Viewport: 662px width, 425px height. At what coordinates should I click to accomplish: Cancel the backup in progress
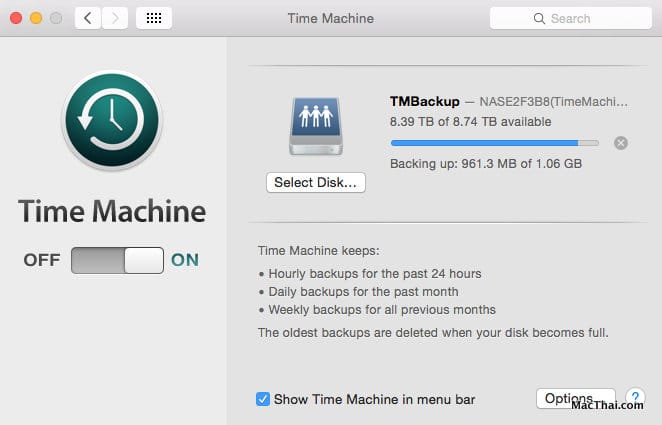point(621,143)
